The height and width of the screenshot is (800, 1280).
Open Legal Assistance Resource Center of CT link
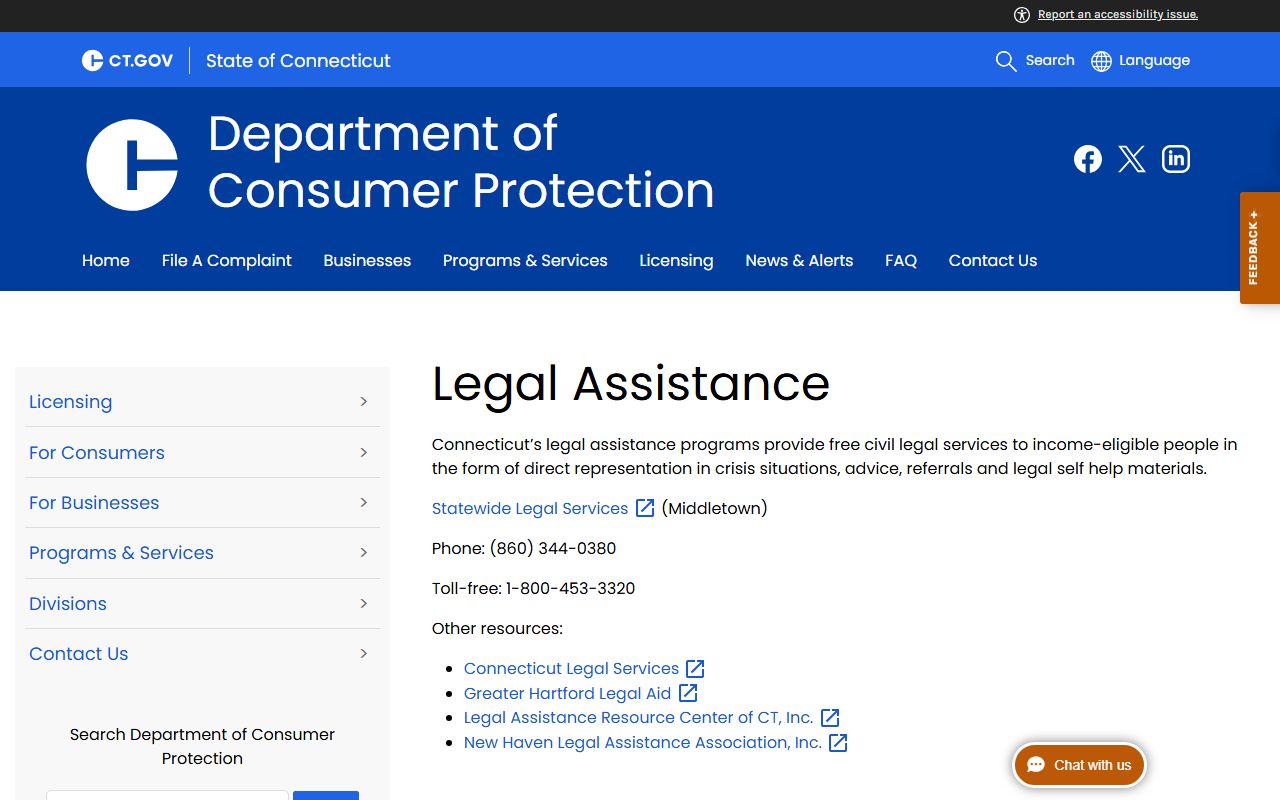[x=639, y=717]
